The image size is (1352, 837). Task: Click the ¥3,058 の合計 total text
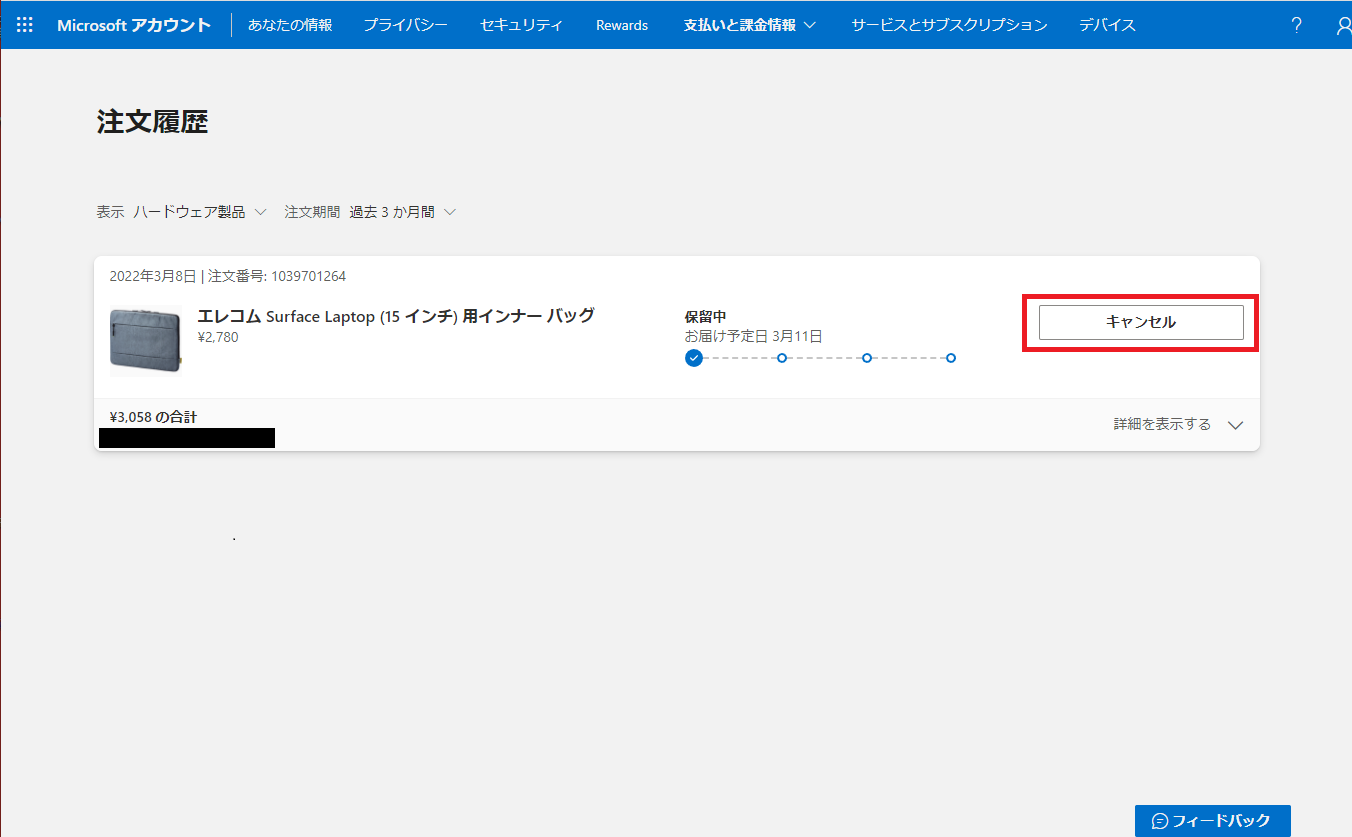[x=153, y=417]
